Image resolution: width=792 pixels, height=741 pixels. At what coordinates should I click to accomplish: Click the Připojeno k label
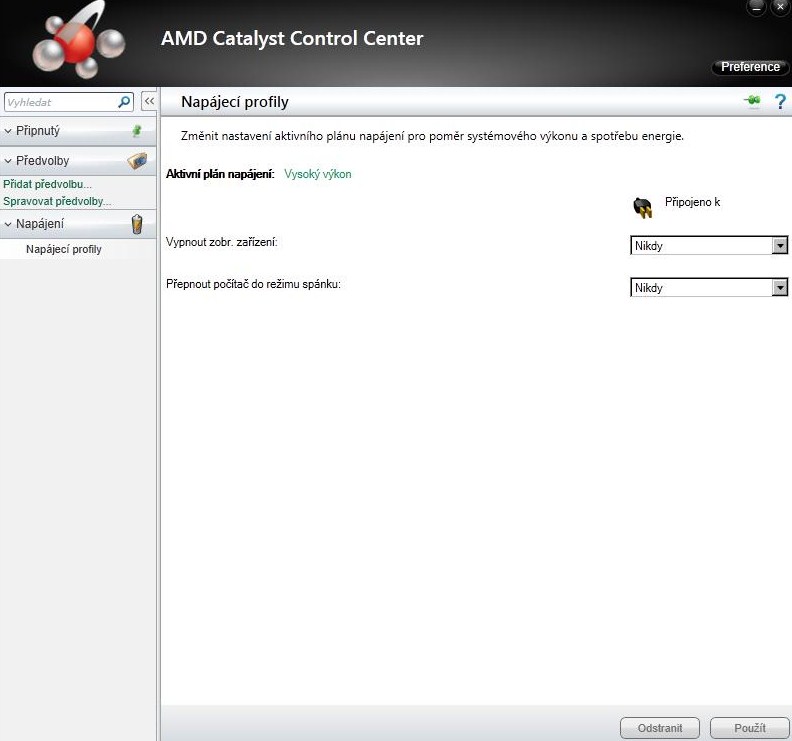tap(692, 202)
